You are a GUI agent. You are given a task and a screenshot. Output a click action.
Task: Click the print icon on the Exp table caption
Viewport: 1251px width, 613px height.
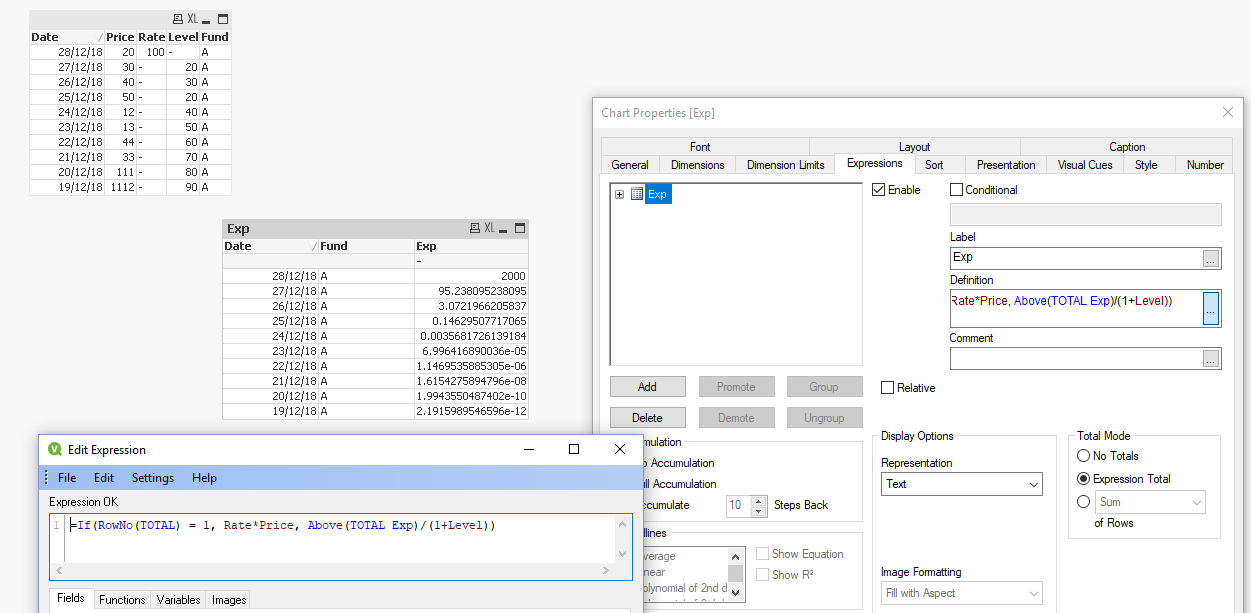click(x=475, y=229)
